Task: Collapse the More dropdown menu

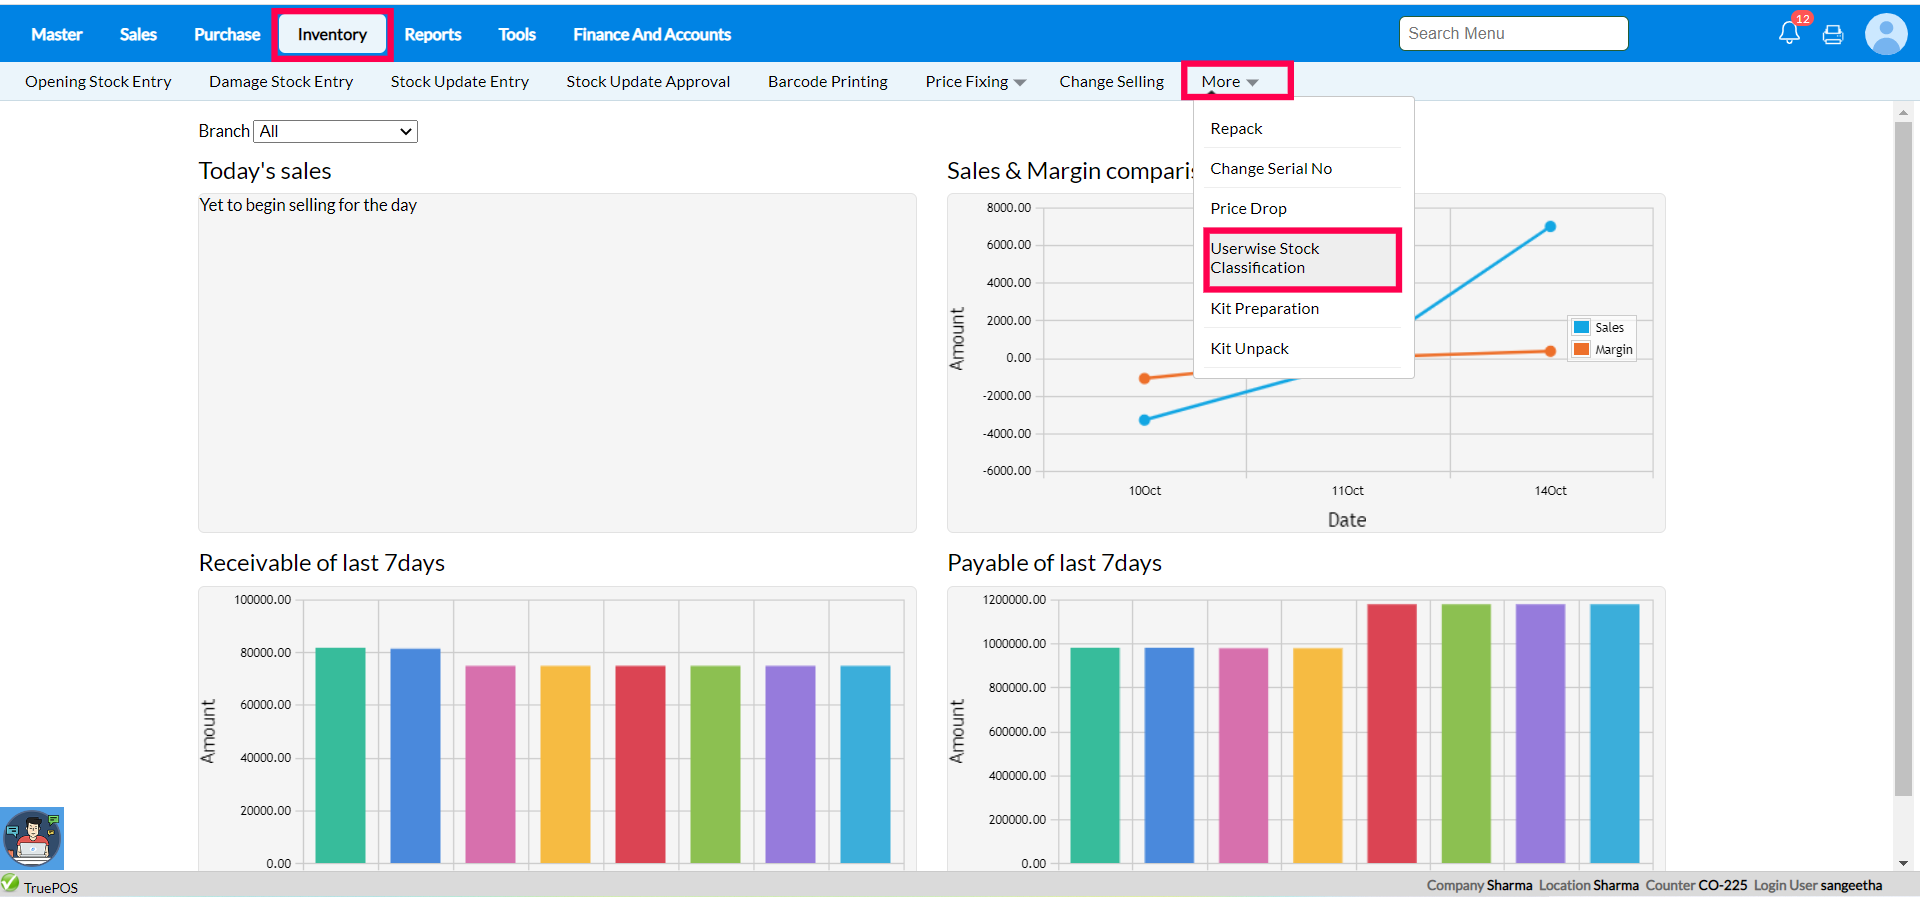Action: (x=1230, y=82)
